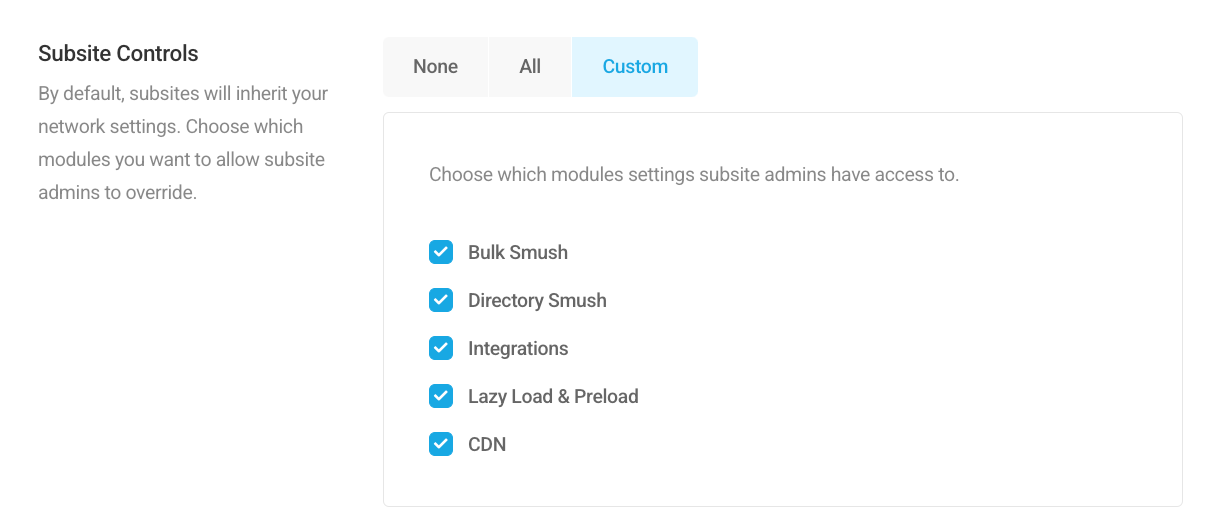The width and height of the screenshot is (1220, 532).
Task: Click the "Lazy Load & Preload" label text
Action: click(x=553, y=397)
